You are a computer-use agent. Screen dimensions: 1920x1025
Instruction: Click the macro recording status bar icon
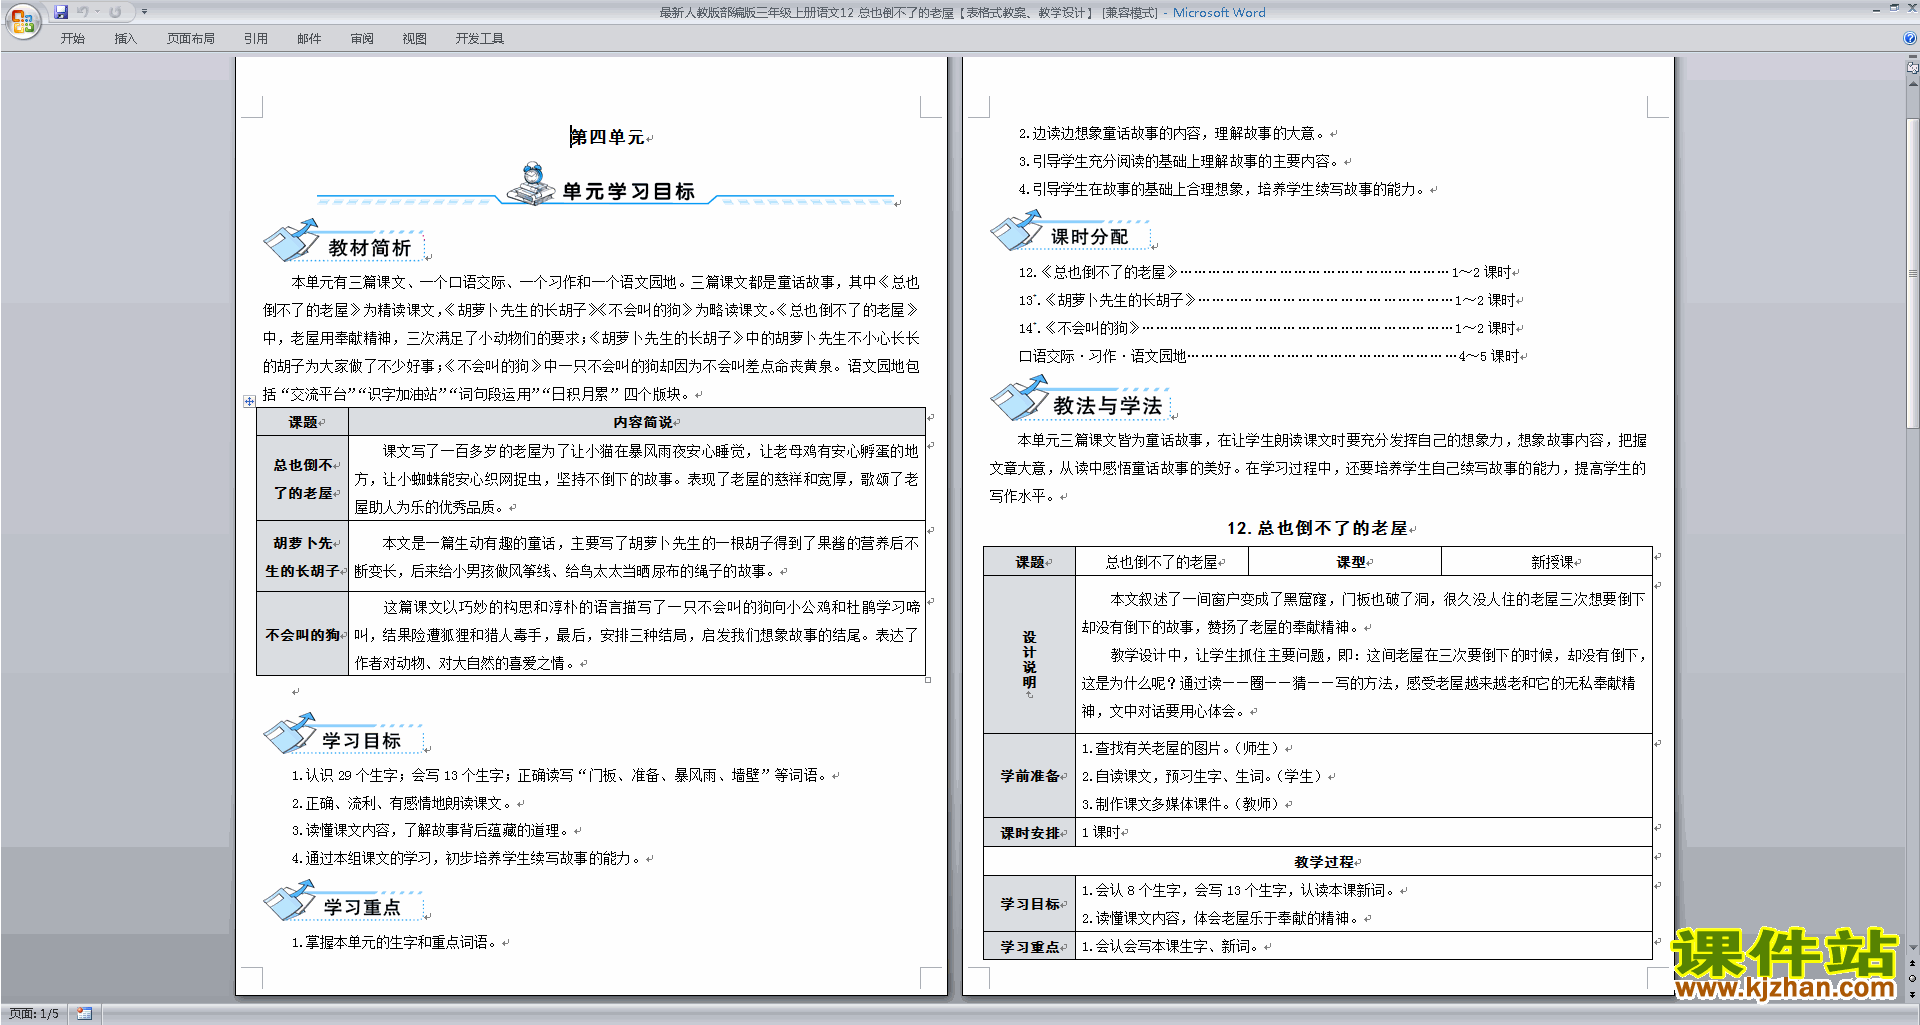85,1014
